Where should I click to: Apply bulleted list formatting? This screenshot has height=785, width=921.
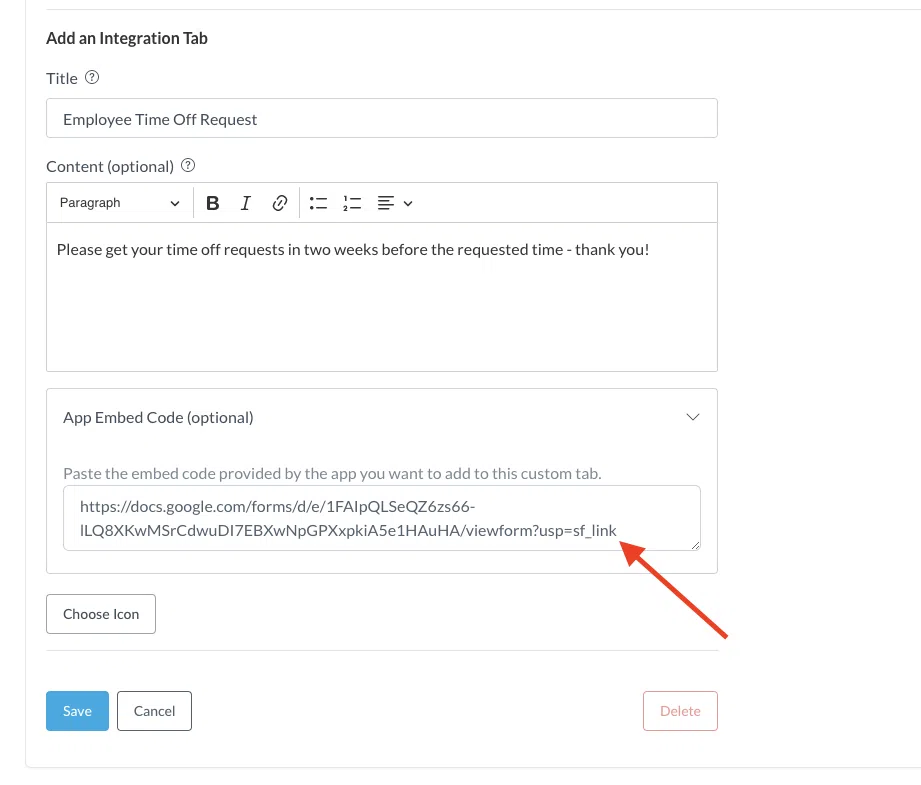(x=318, y=203)
